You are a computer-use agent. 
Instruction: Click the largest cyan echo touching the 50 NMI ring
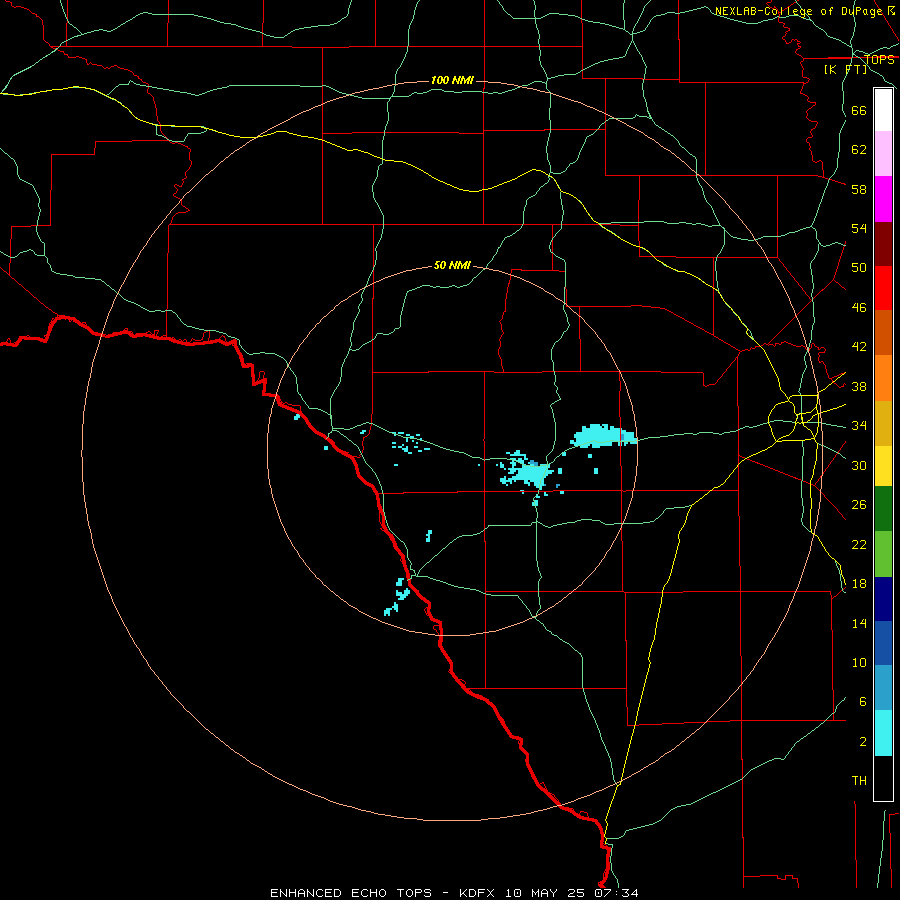pos(603,436)
